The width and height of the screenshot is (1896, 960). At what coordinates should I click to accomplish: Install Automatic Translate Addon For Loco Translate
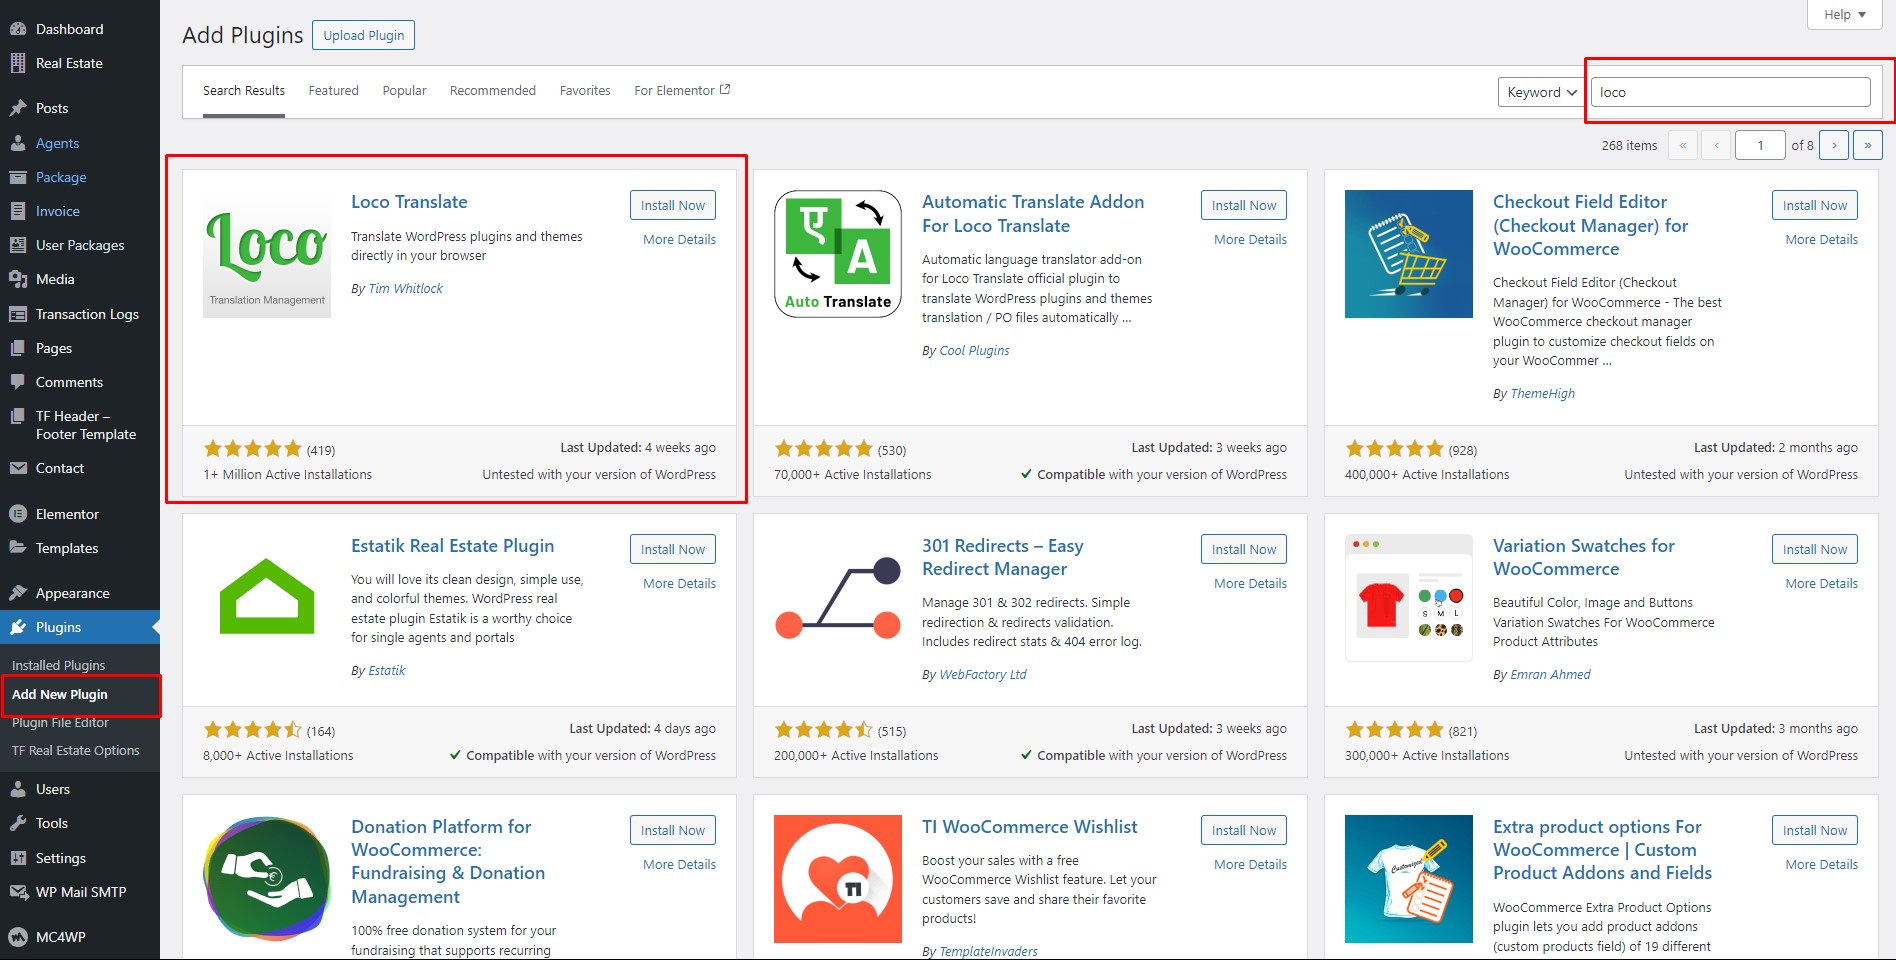(x=1244, y=205)
